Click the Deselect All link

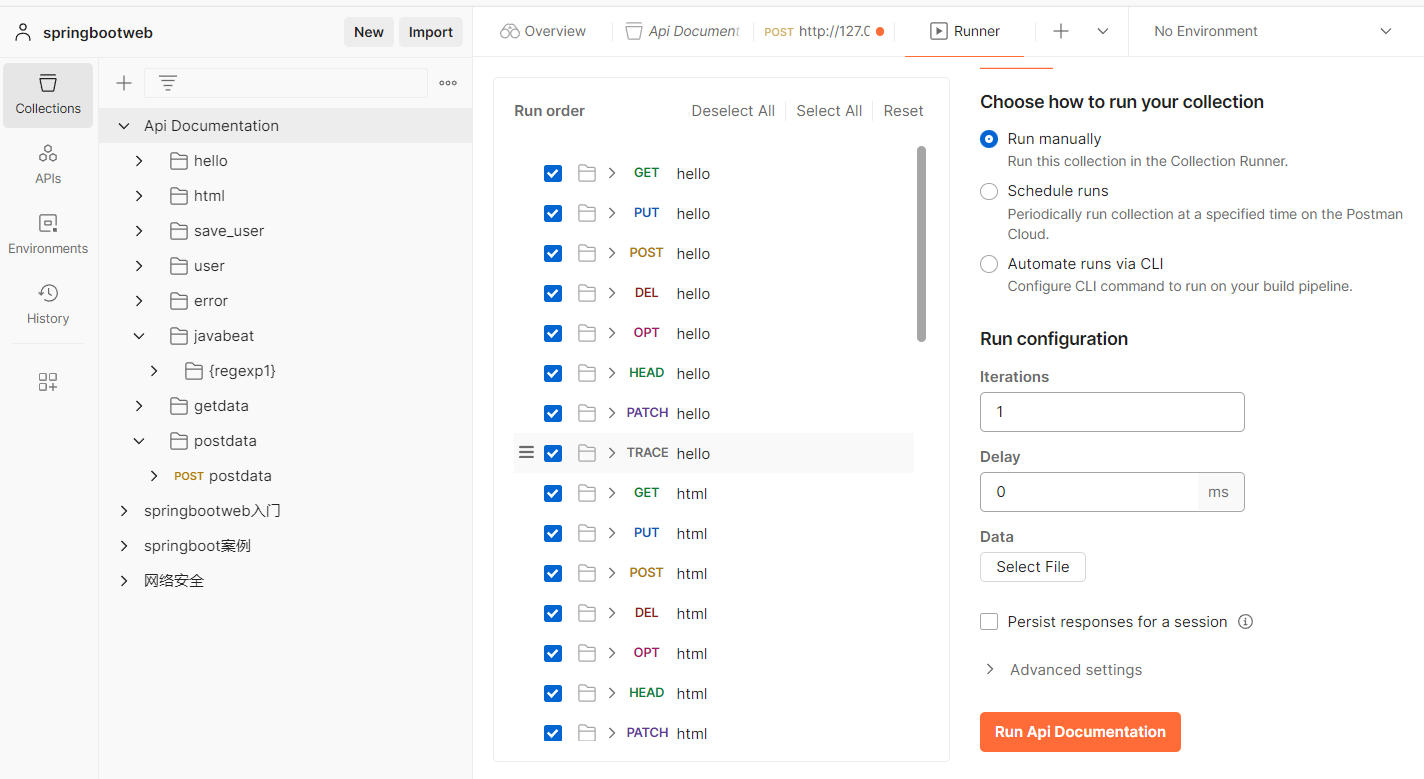tap(733, 111)
